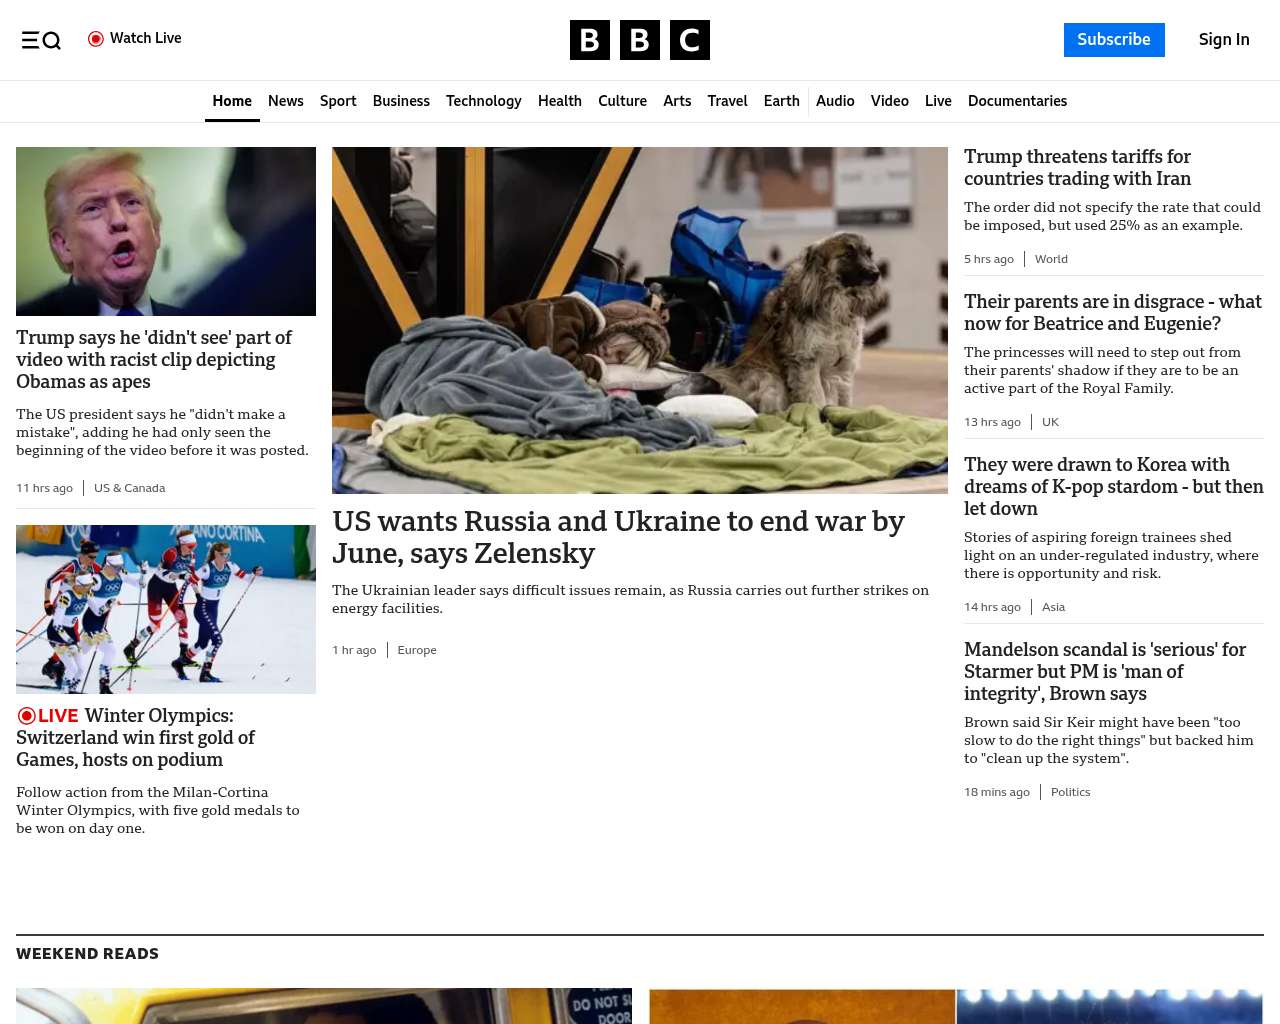Click the Watch Live red dot icon
The width and height of the screenshot is (1280, 1024).
point(96,39)
